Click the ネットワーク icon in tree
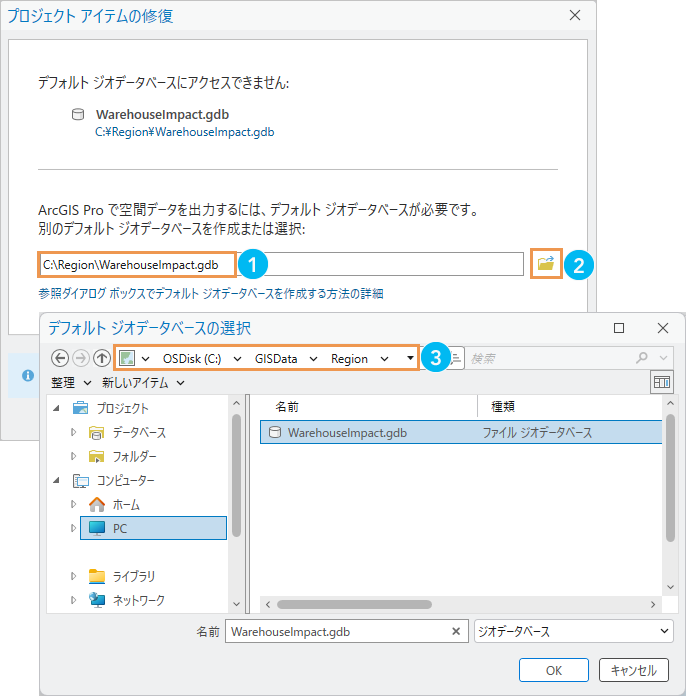The height and width of the screenshot is (696, 686). 97,600
